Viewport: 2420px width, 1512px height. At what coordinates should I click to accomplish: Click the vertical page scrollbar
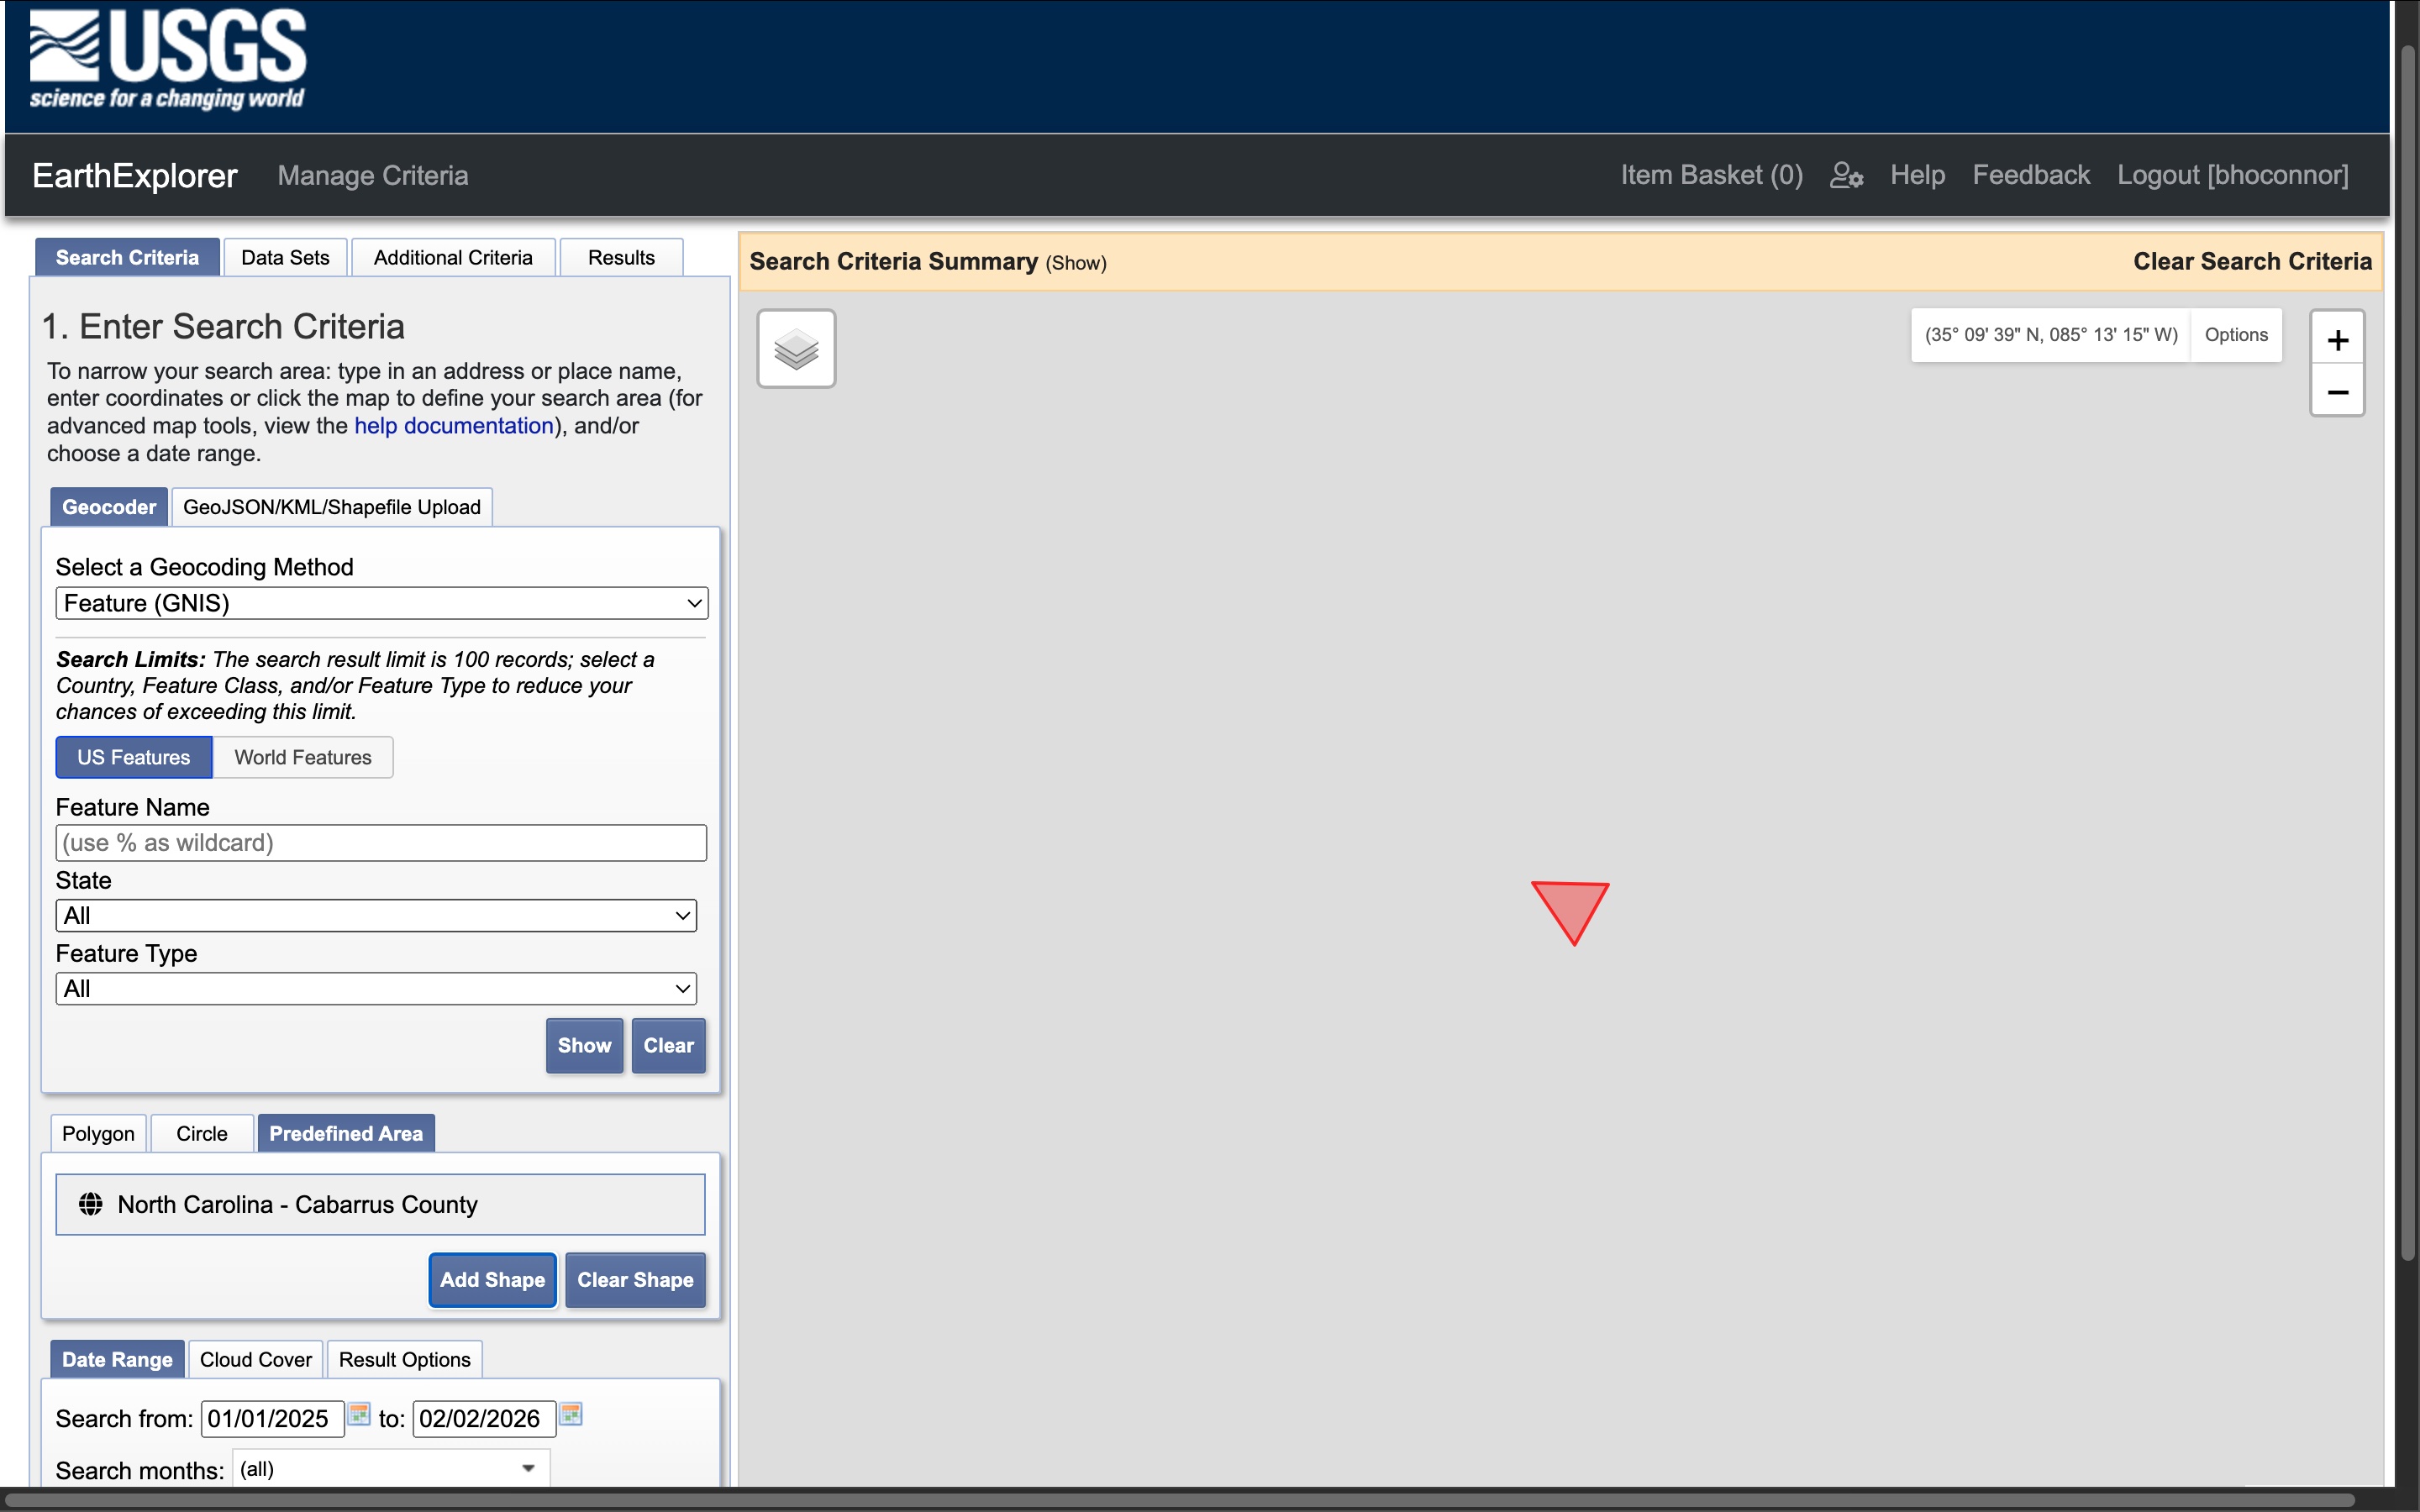tap(2407, 650)
